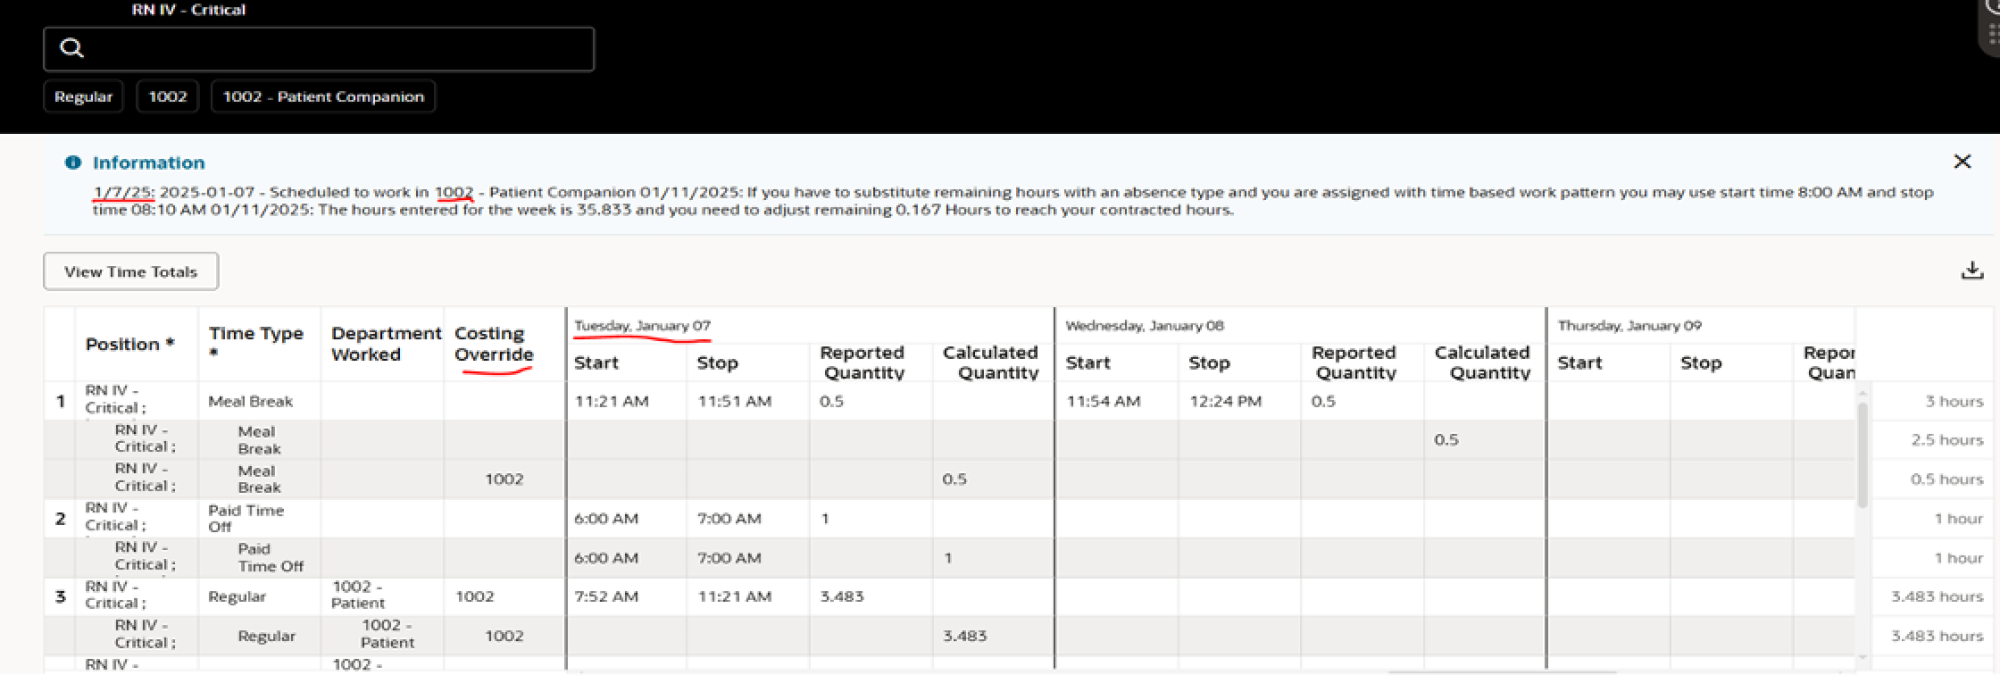The width and height of the screenshot is (2000, 675).
Task: Click Tuesday start time 11:21 AM
Action: point(611,401)
